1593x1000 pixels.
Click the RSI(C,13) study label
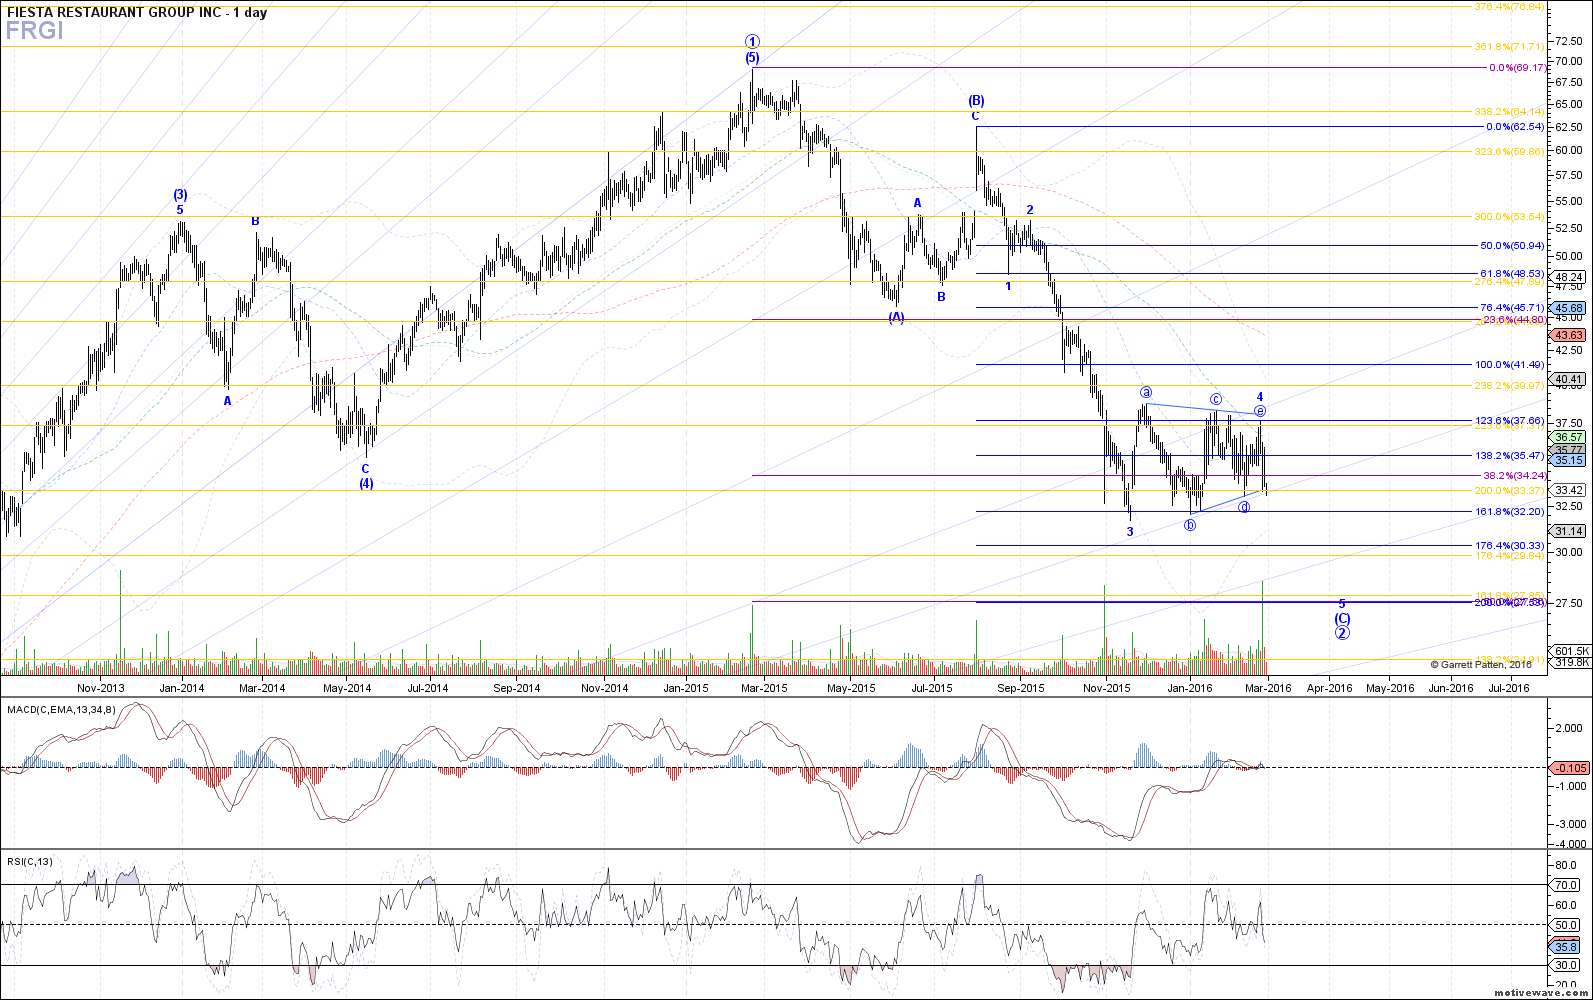(x=30, y=861)
